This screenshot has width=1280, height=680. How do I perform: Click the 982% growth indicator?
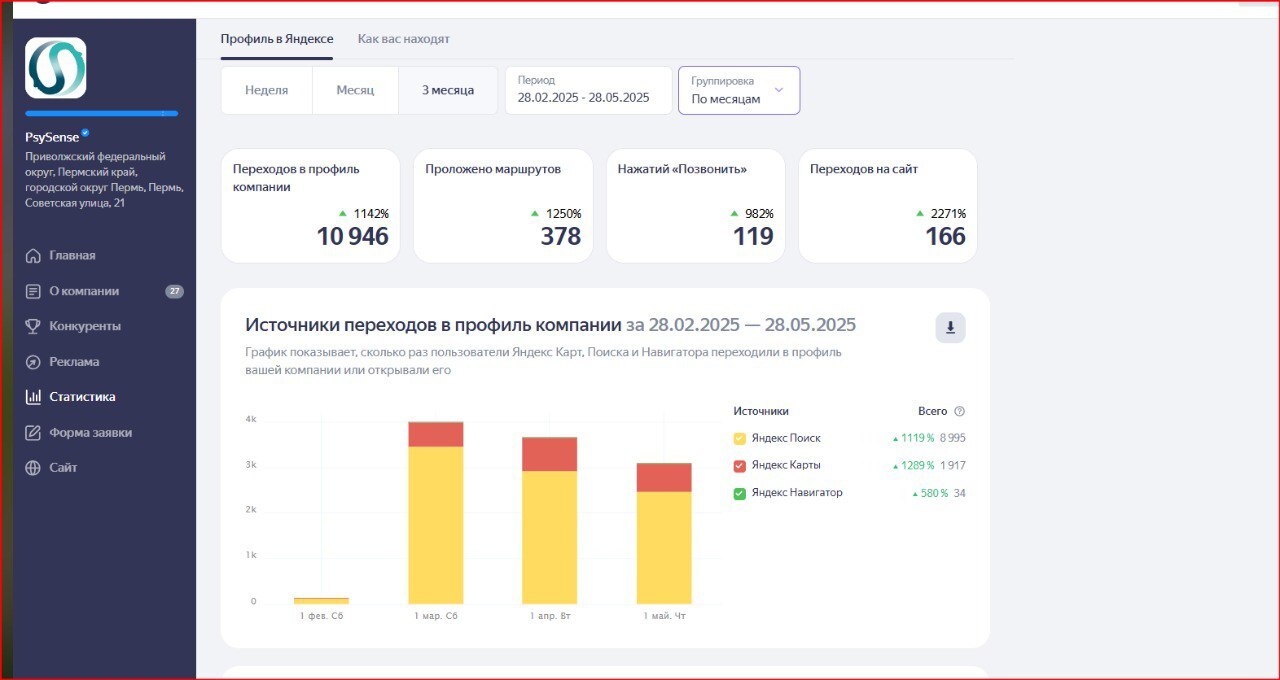pos(752,214)
